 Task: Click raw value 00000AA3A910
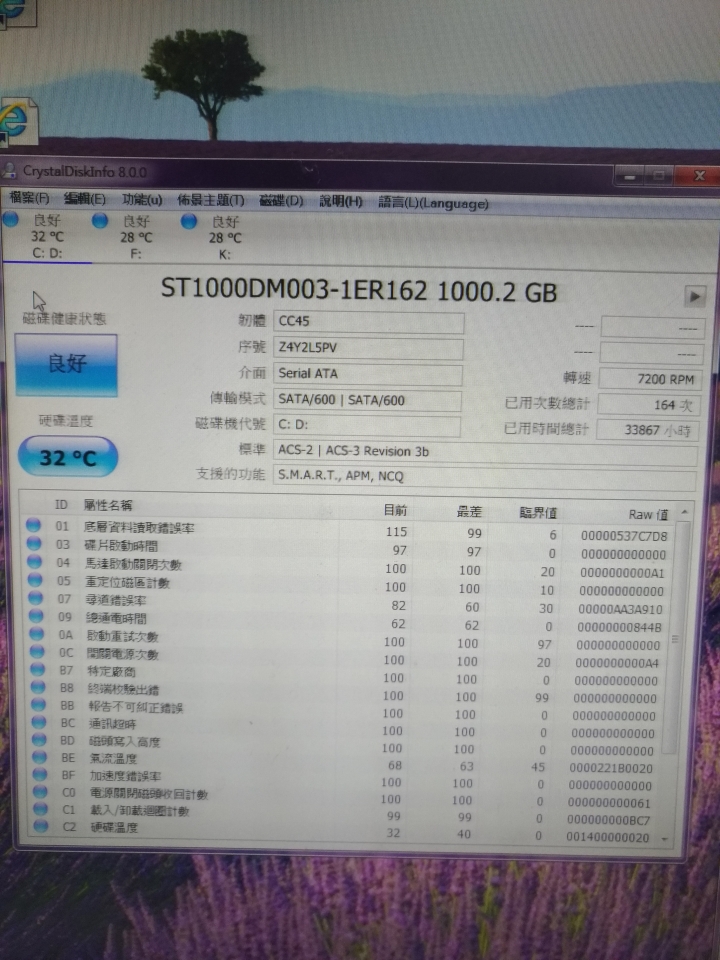(x=620, y=609)
